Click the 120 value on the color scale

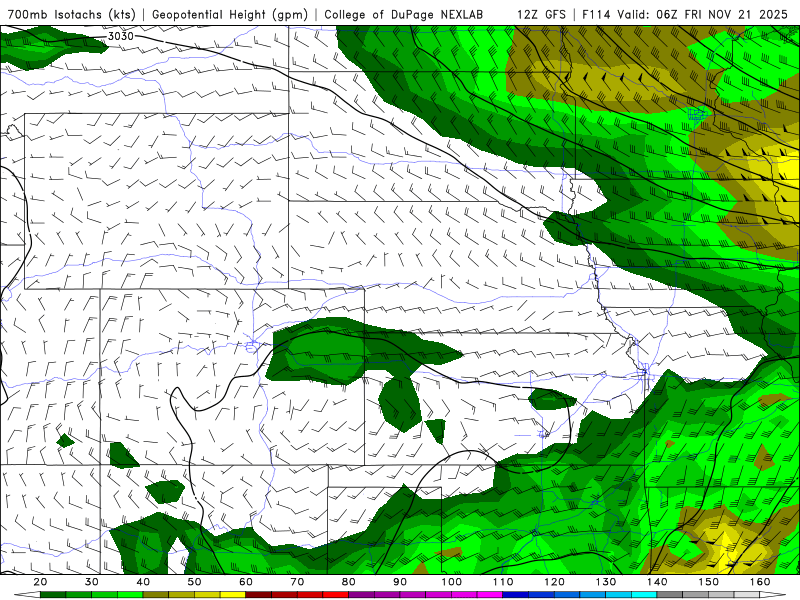tap(555, 582)
